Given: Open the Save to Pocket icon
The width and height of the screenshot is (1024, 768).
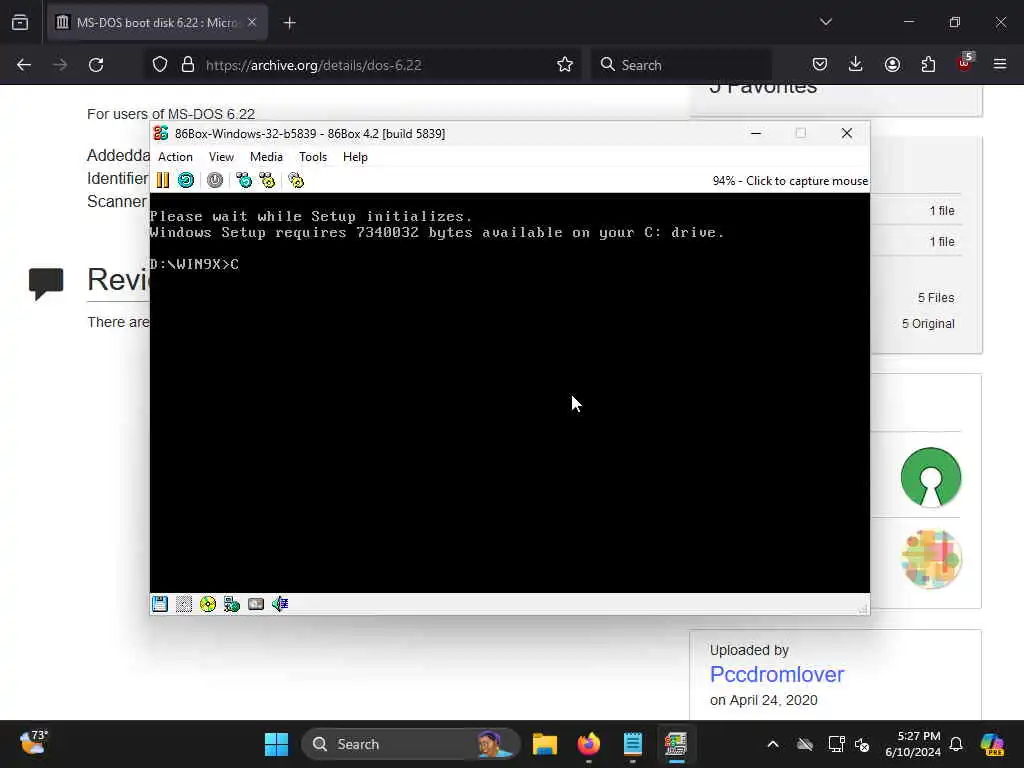Looking at the screenshot, I should 820,64.
